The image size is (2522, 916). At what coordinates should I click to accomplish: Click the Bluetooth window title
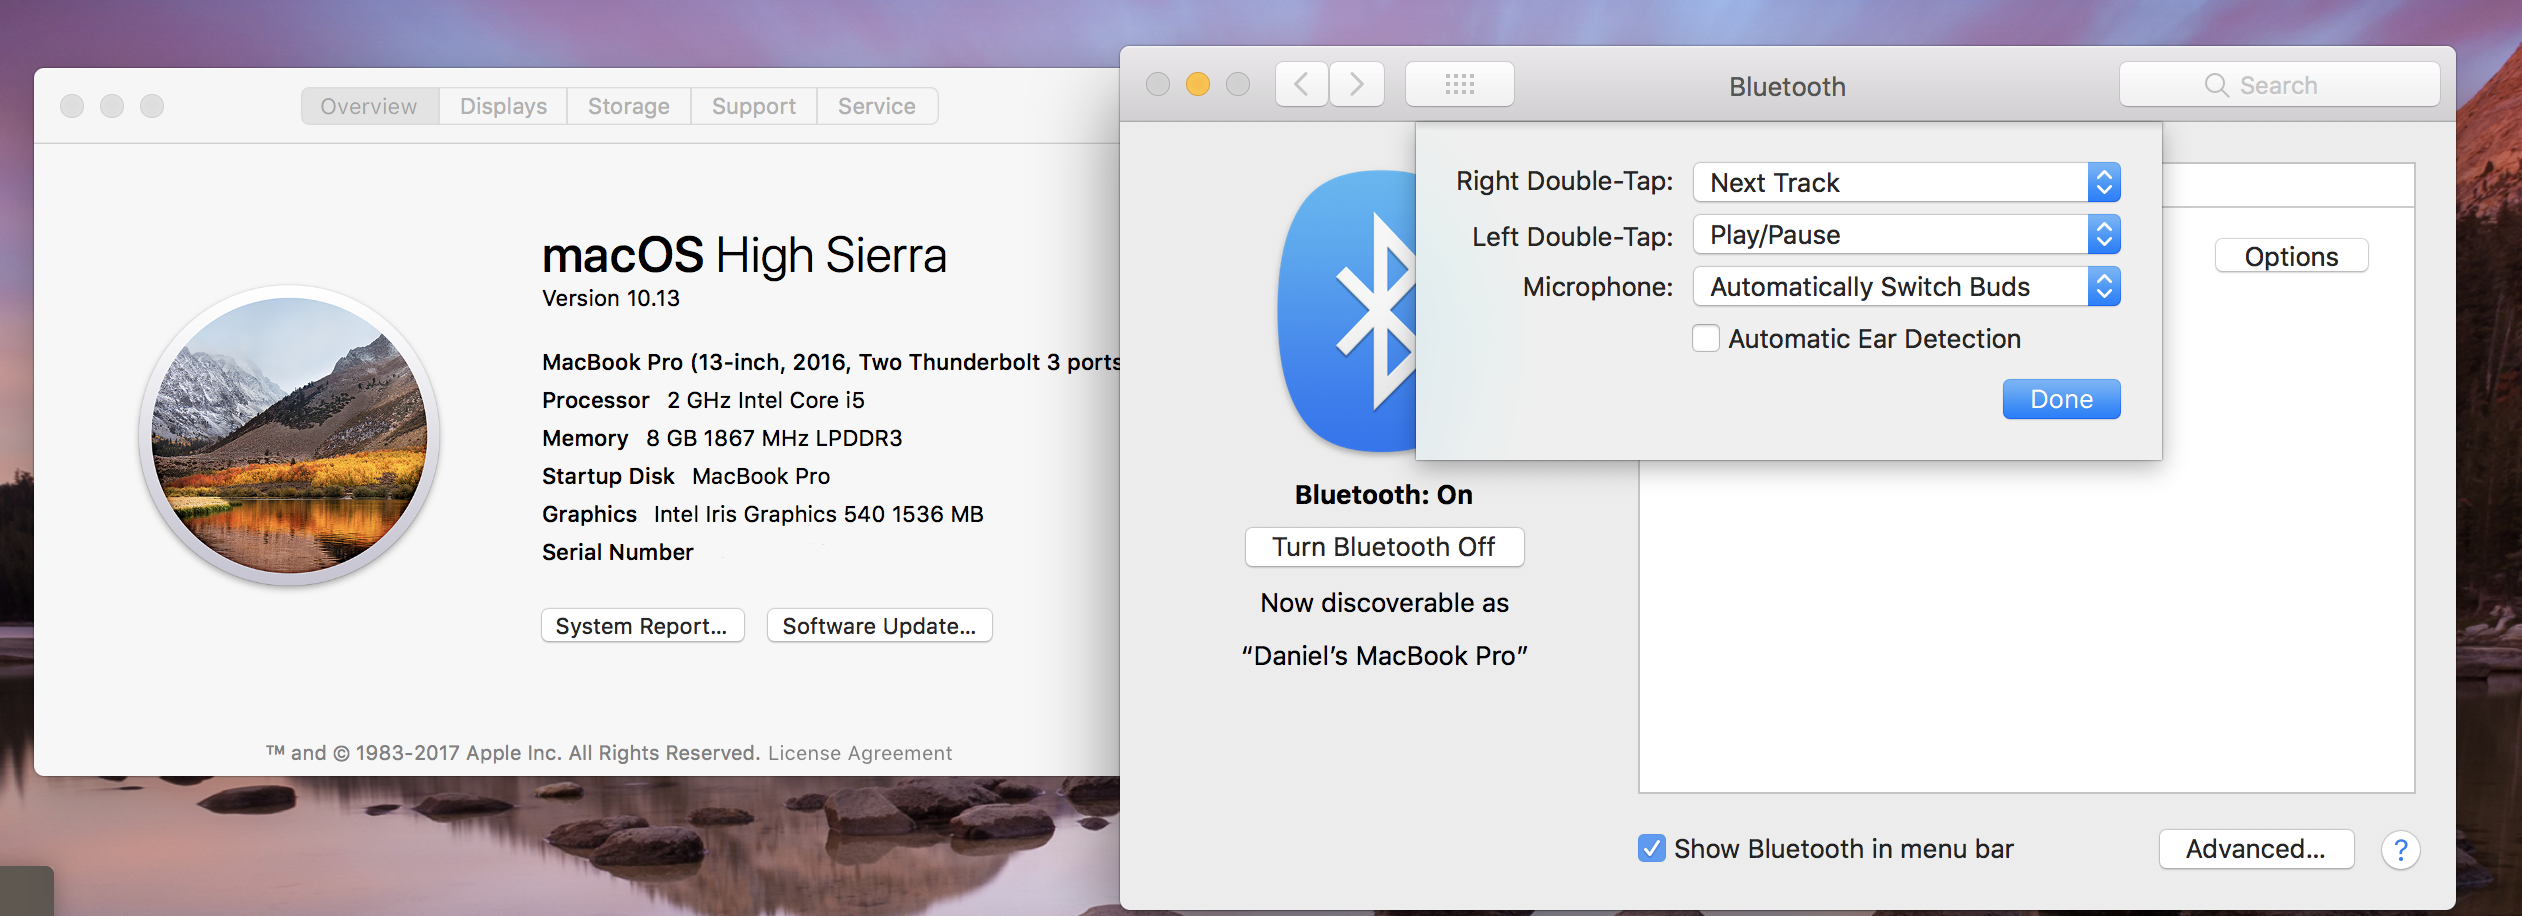pos(1787,87)
